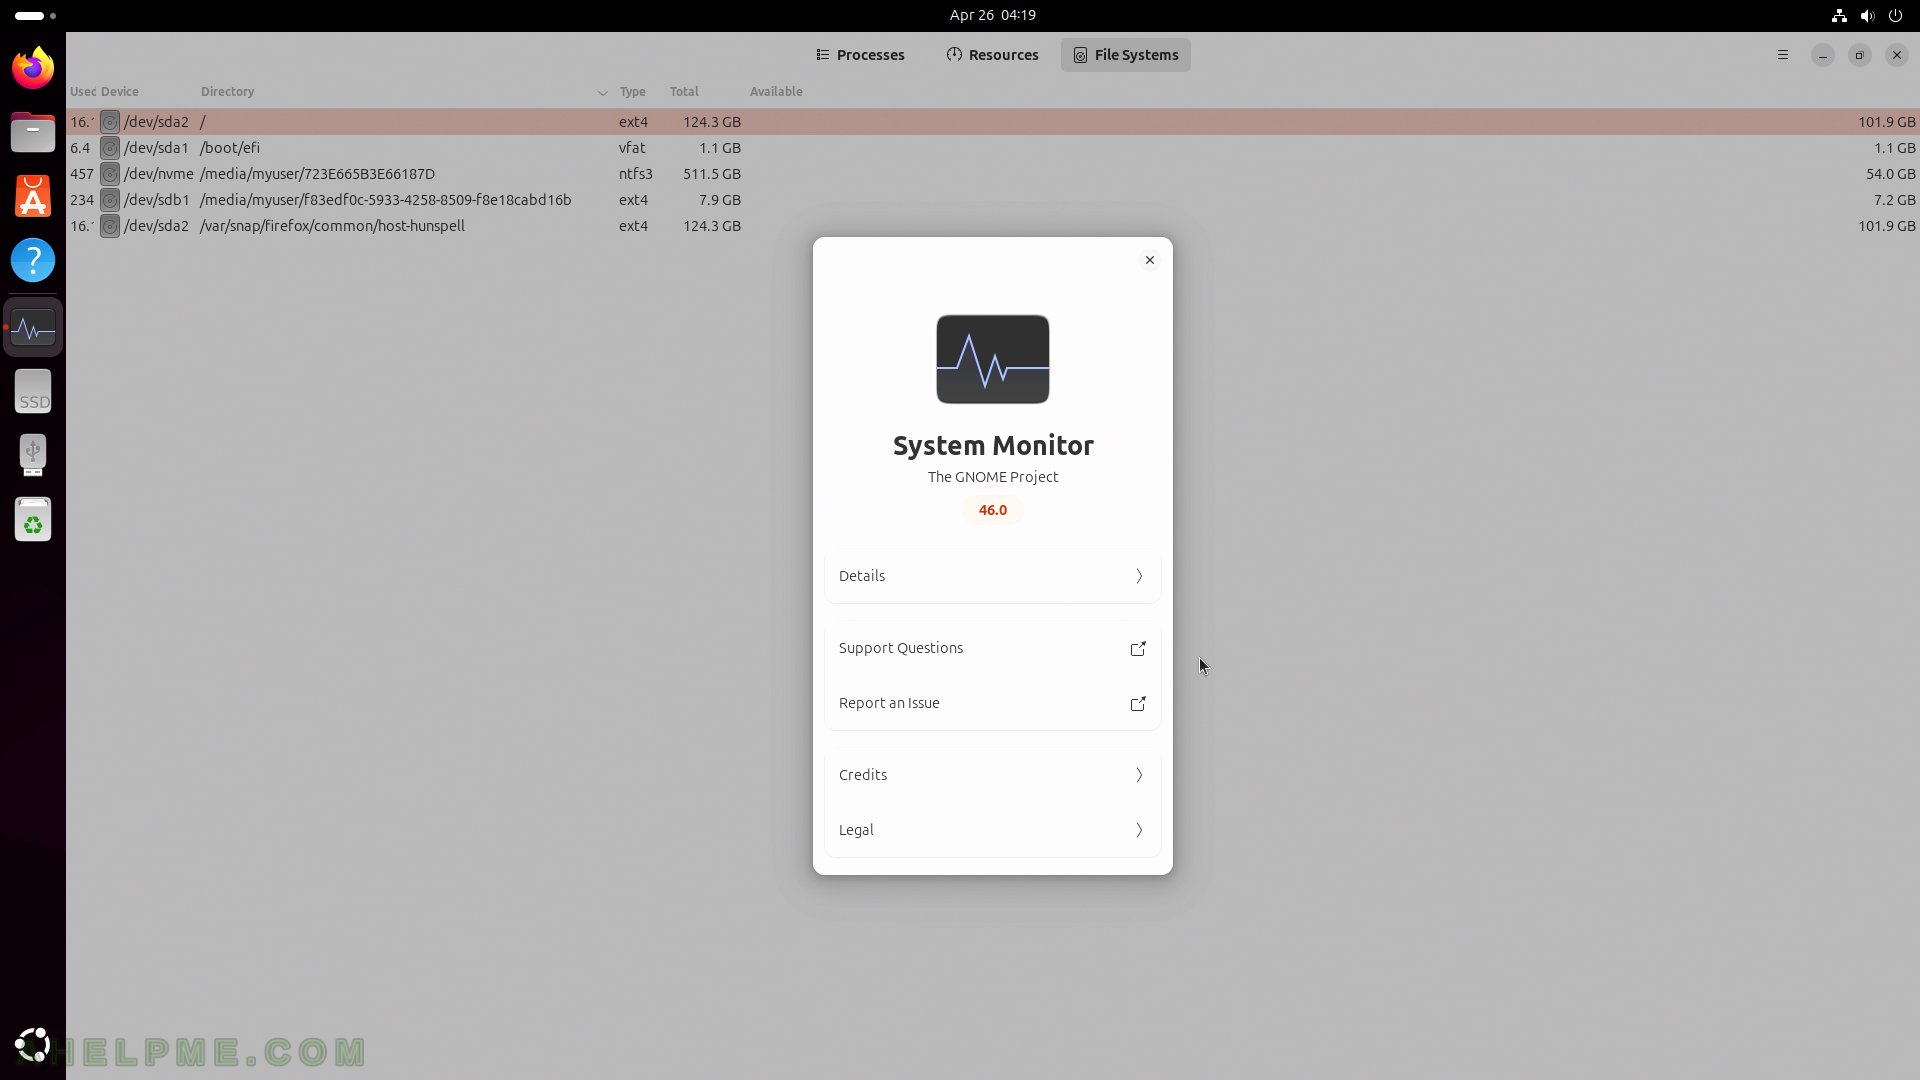Screen dimensions: 1920x1080
Task: Sort by the Total column header
Action: (x=684, y=92)
